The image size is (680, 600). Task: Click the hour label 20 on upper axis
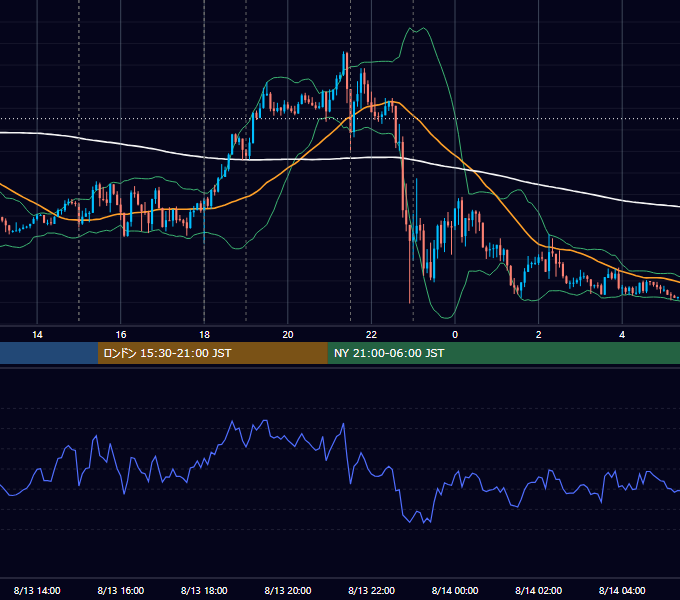click(288, 335)
